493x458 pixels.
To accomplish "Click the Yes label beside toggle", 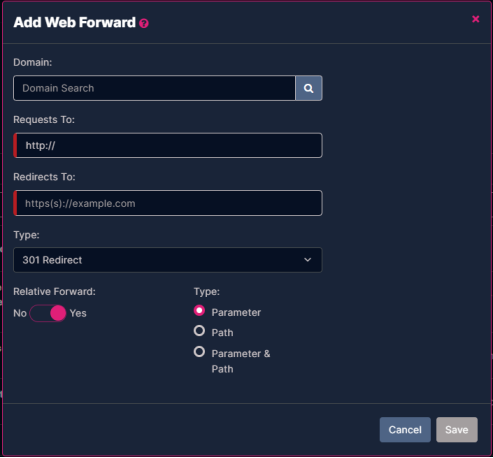I will (x=78, y=313).
